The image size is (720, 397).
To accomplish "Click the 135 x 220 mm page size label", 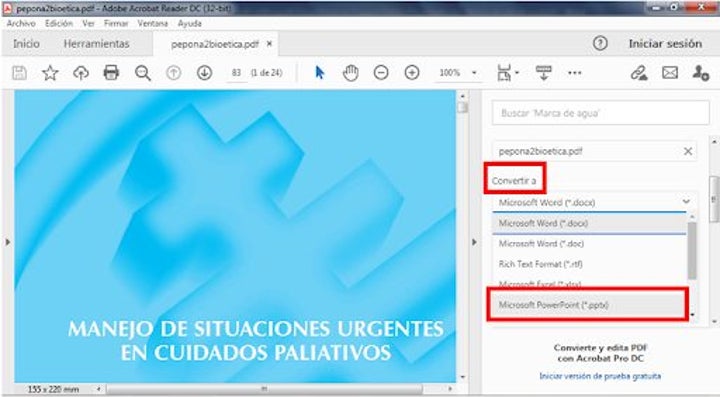I will [x=53, y=389].
